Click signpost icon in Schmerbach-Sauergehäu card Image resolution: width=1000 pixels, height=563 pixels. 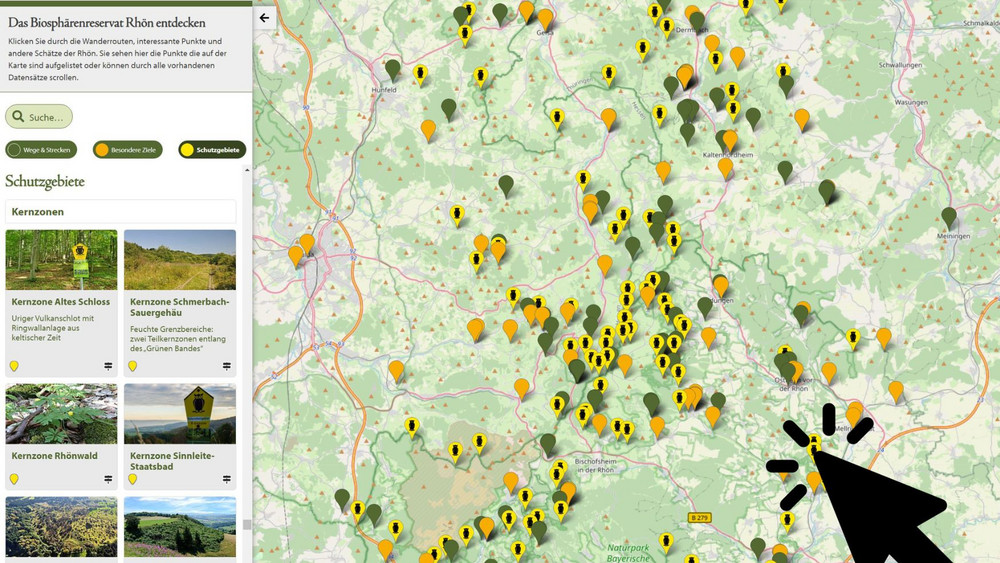coord(227,366)
